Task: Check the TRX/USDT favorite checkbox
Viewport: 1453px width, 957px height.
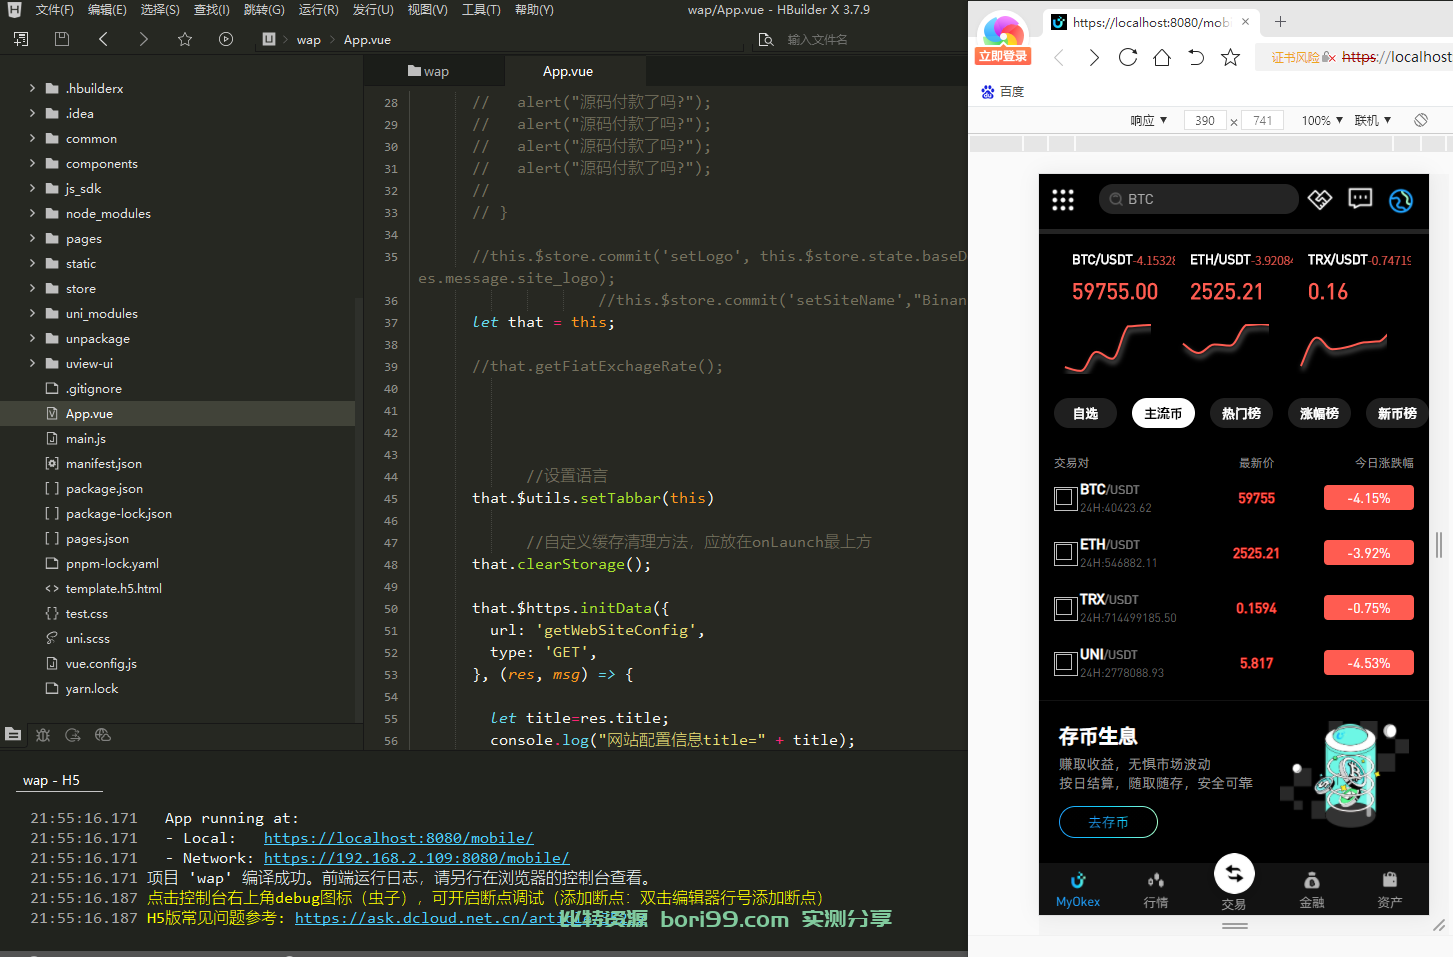Action: pyautogui.click(x=1066, y=608)
